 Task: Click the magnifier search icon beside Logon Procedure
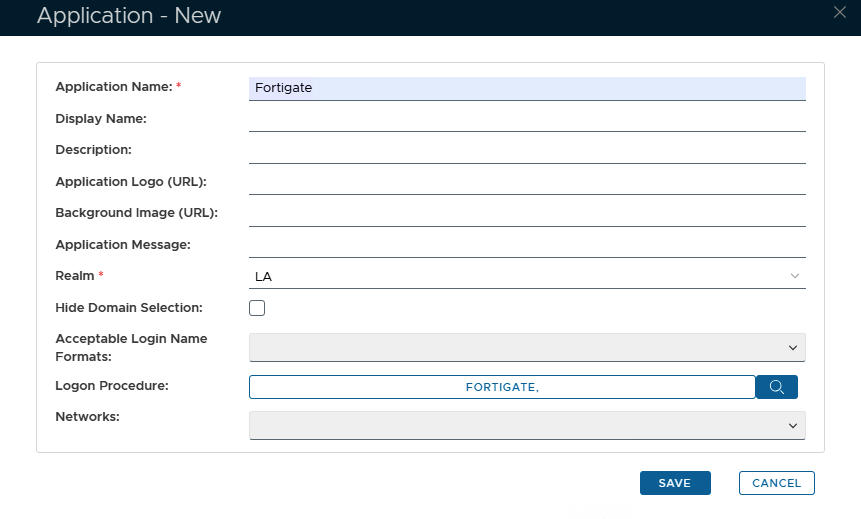[776, 387]
